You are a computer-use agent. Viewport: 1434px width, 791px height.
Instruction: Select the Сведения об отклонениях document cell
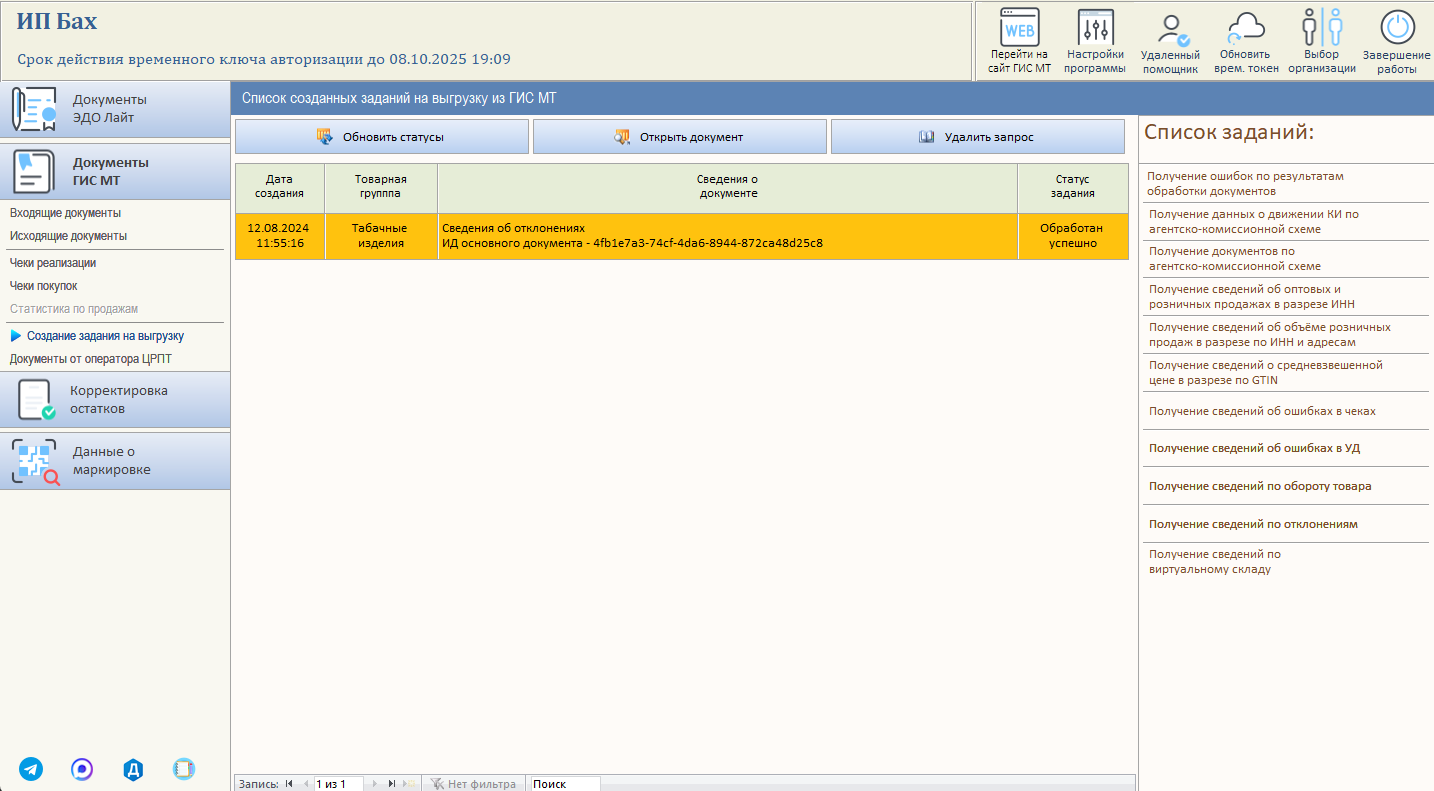point(727,236)
